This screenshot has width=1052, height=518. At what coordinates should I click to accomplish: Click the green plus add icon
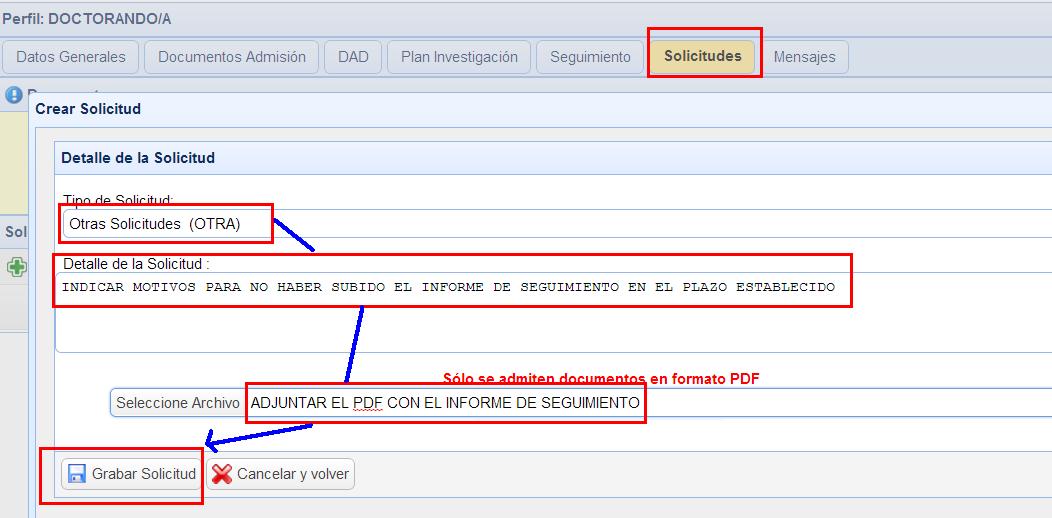coord(16,267)
